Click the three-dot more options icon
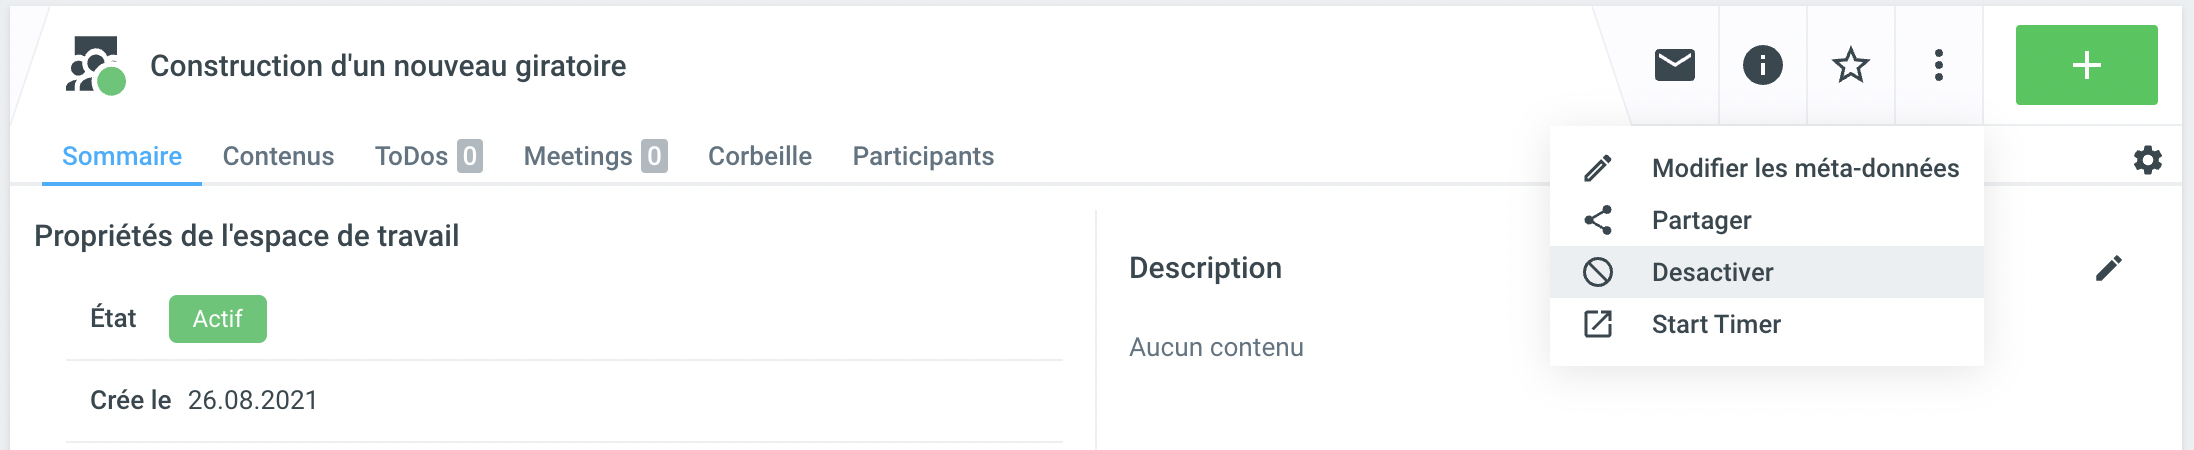 1938,65
